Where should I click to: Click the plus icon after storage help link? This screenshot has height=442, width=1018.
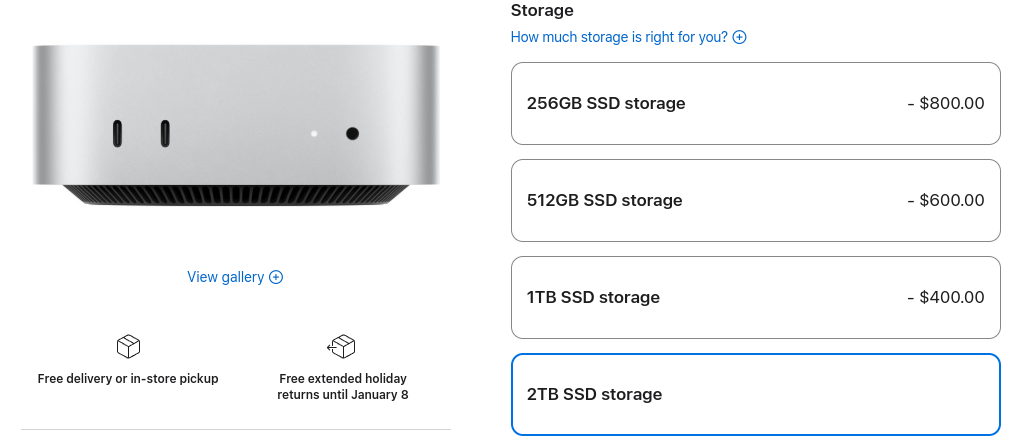[740, 37]
